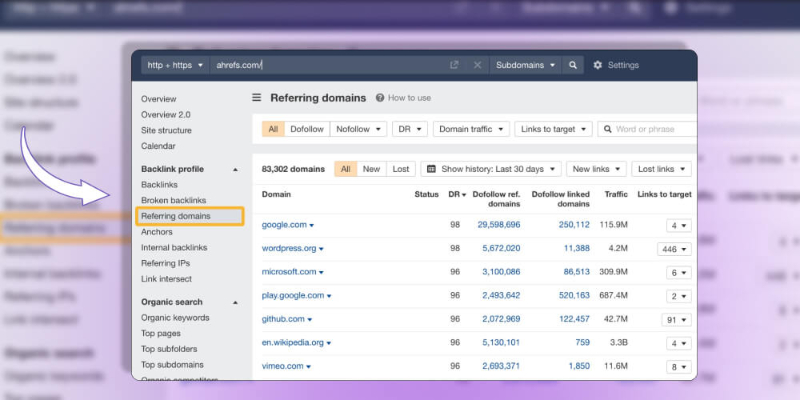The image size is (800, 400).
Task: Collapse the Backlink profile section
Action: point(235,169)
